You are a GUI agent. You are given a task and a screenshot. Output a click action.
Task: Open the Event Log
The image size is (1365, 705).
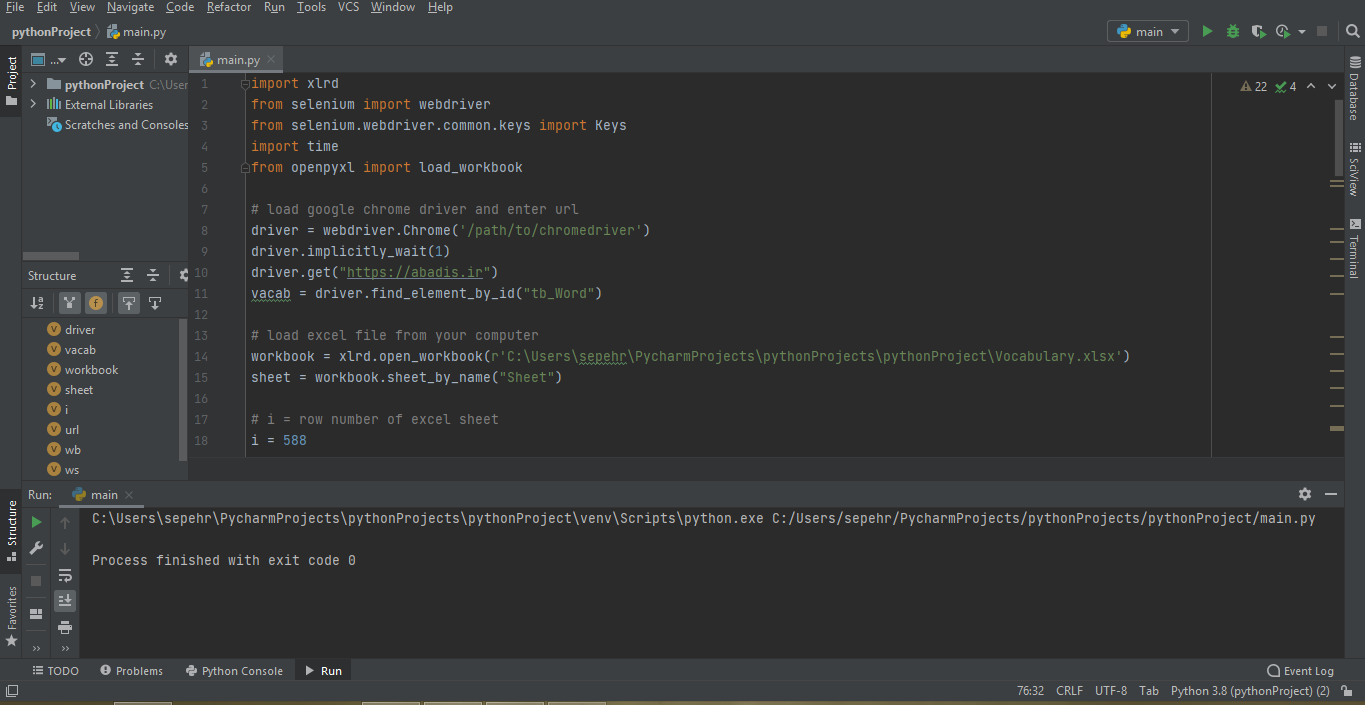pos(1300,671)
